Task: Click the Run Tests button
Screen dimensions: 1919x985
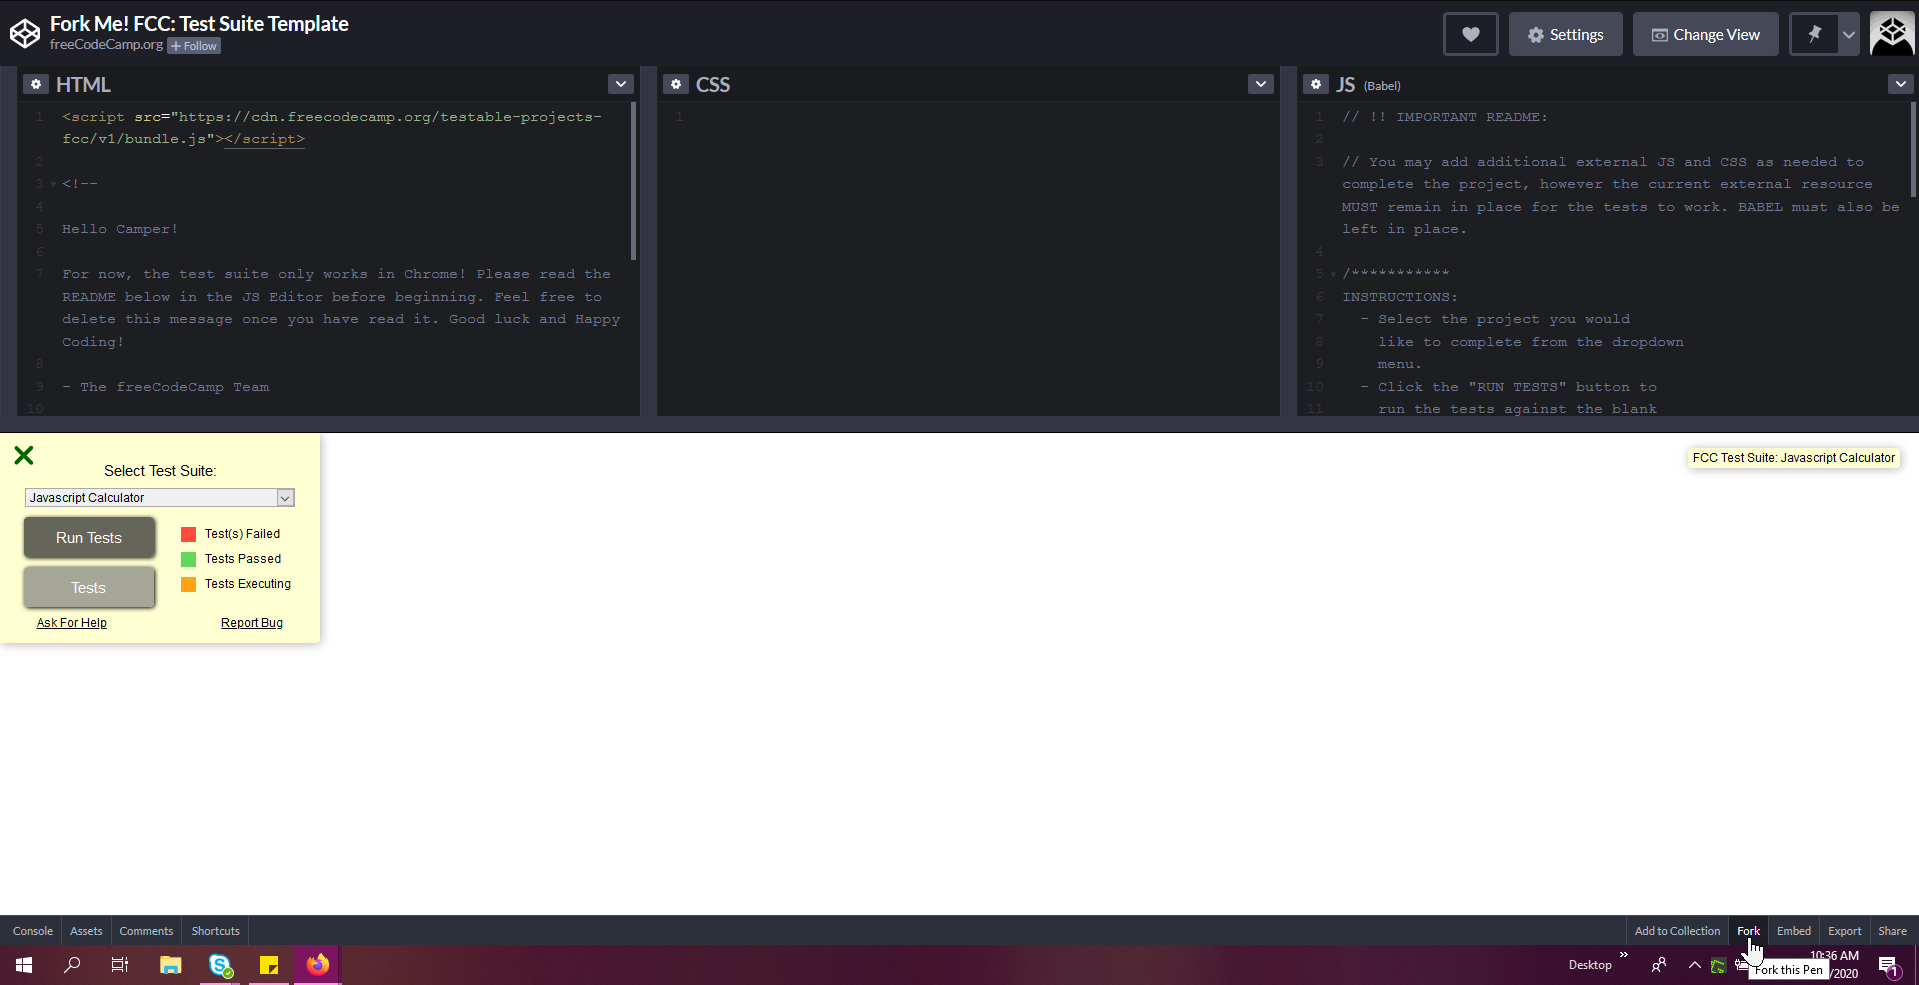Action: 89,538
